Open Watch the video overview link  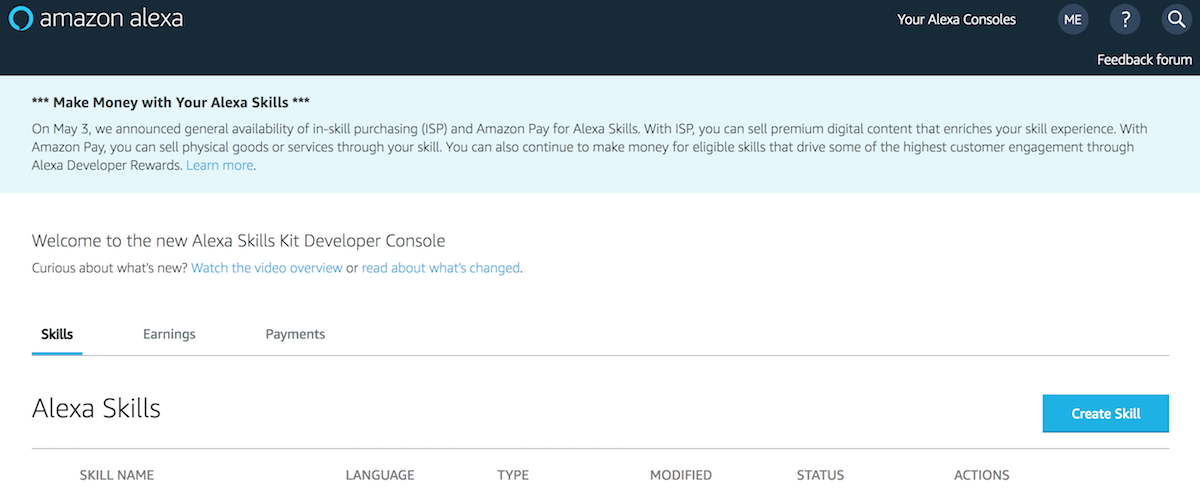[267, 268]
